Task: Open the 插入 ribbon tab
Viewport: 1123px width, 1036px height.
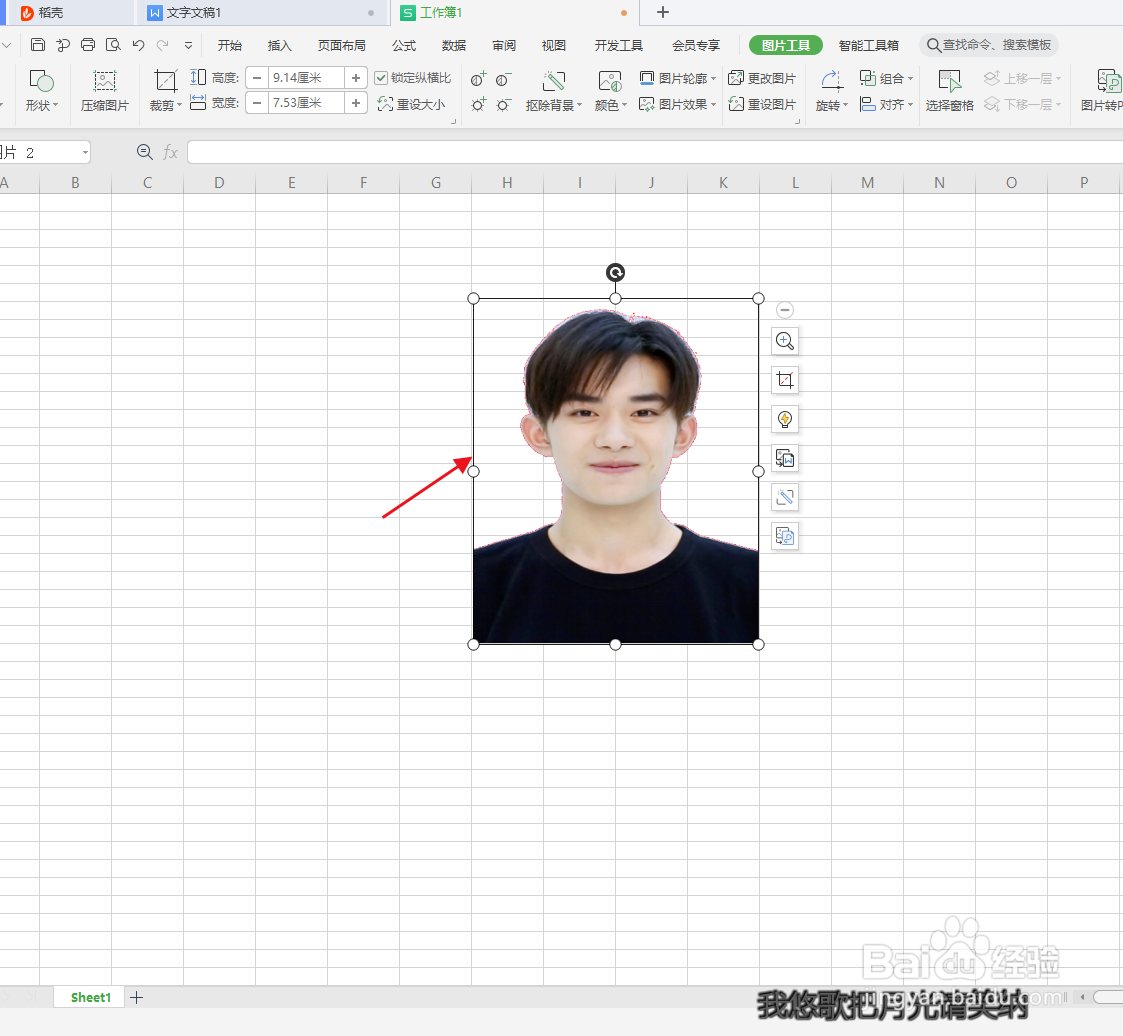Action: pyautogui.click(x=279, y=45)
